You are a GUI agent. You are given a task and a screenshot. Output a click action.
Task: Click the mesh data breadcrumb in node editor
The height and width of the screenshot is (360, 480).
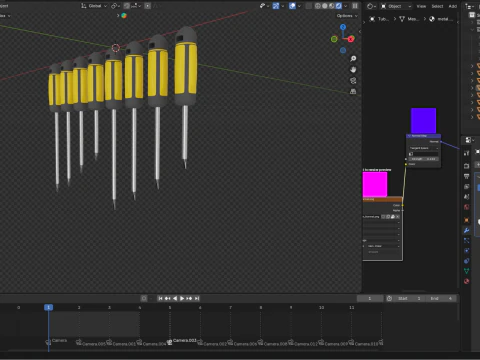409,19
